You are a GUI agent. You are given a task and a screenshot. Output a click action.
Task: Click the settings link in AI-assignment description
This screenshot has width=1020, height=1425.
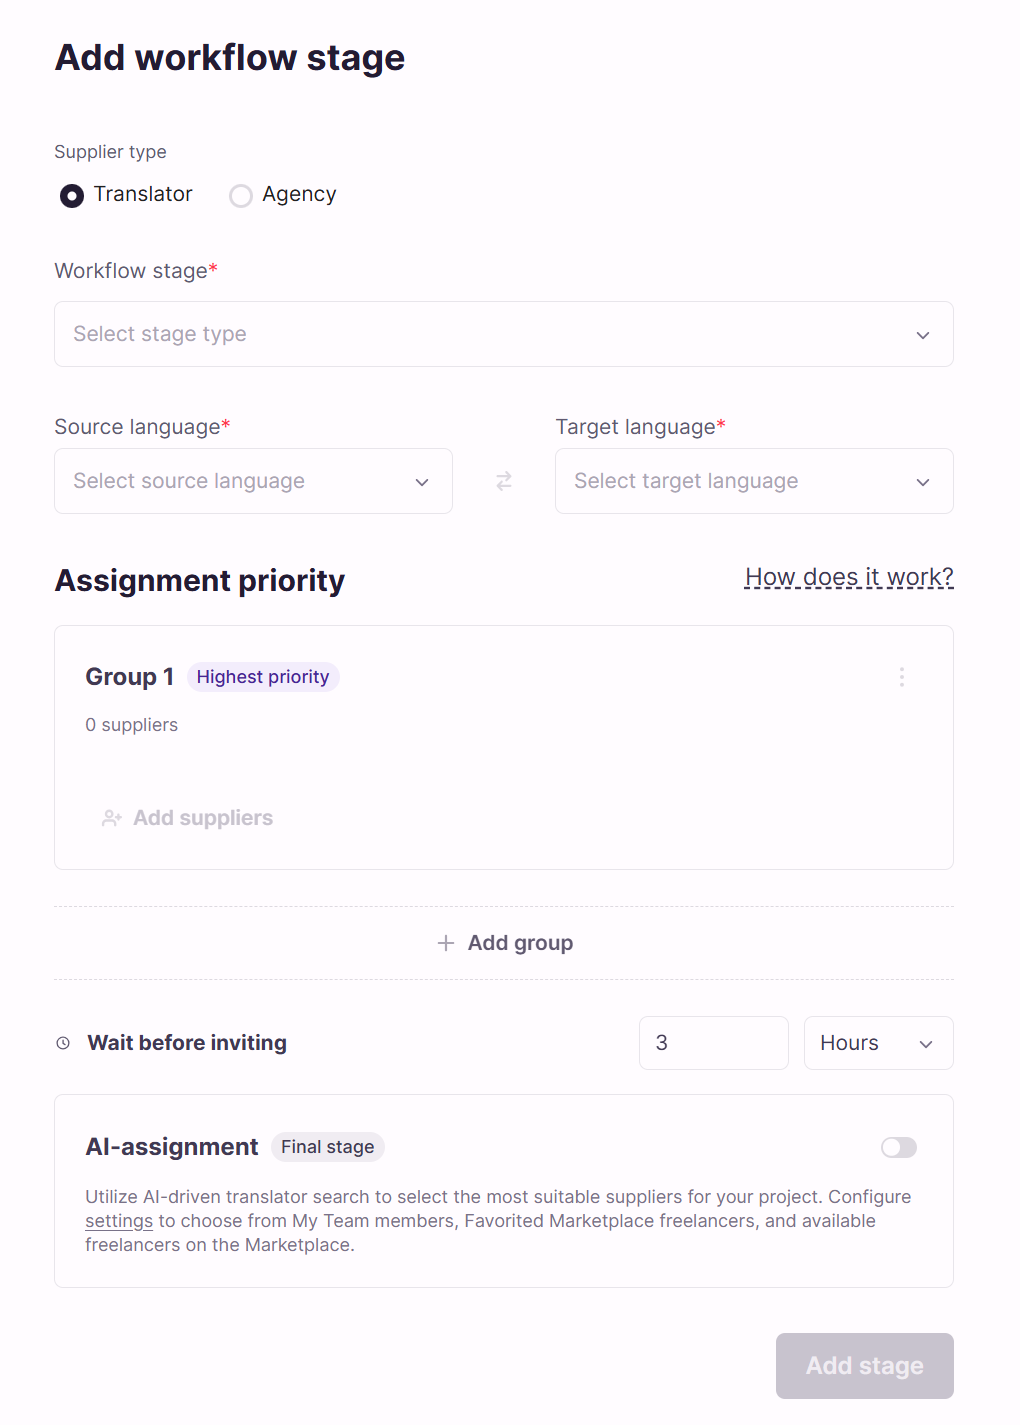coord(119,1221)
